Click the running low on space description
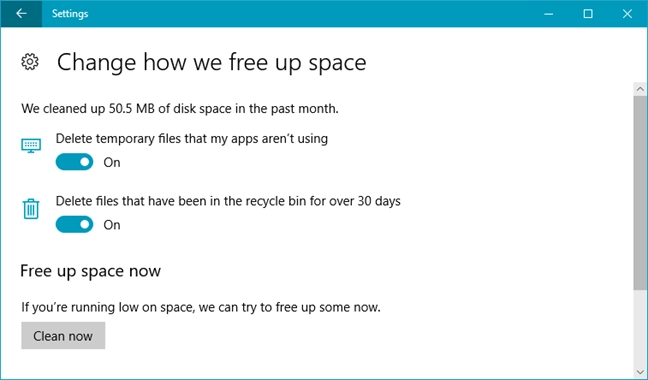 click(x=201, y=308)
